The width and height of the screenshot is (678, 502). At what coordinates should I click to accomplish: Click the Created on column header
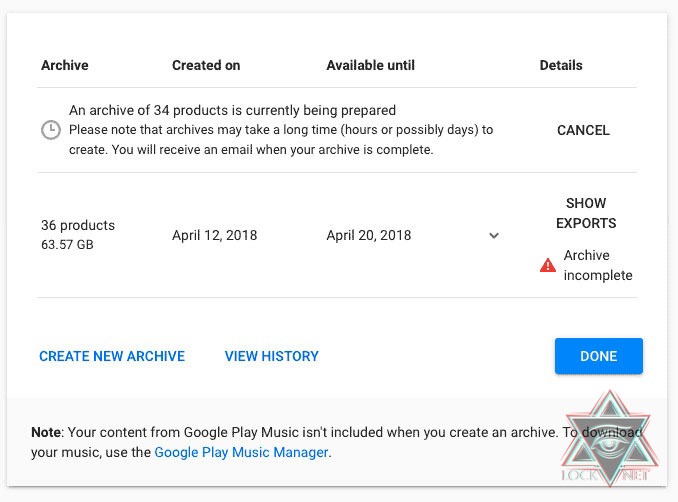pyautogui.click(x=206, y=65)
